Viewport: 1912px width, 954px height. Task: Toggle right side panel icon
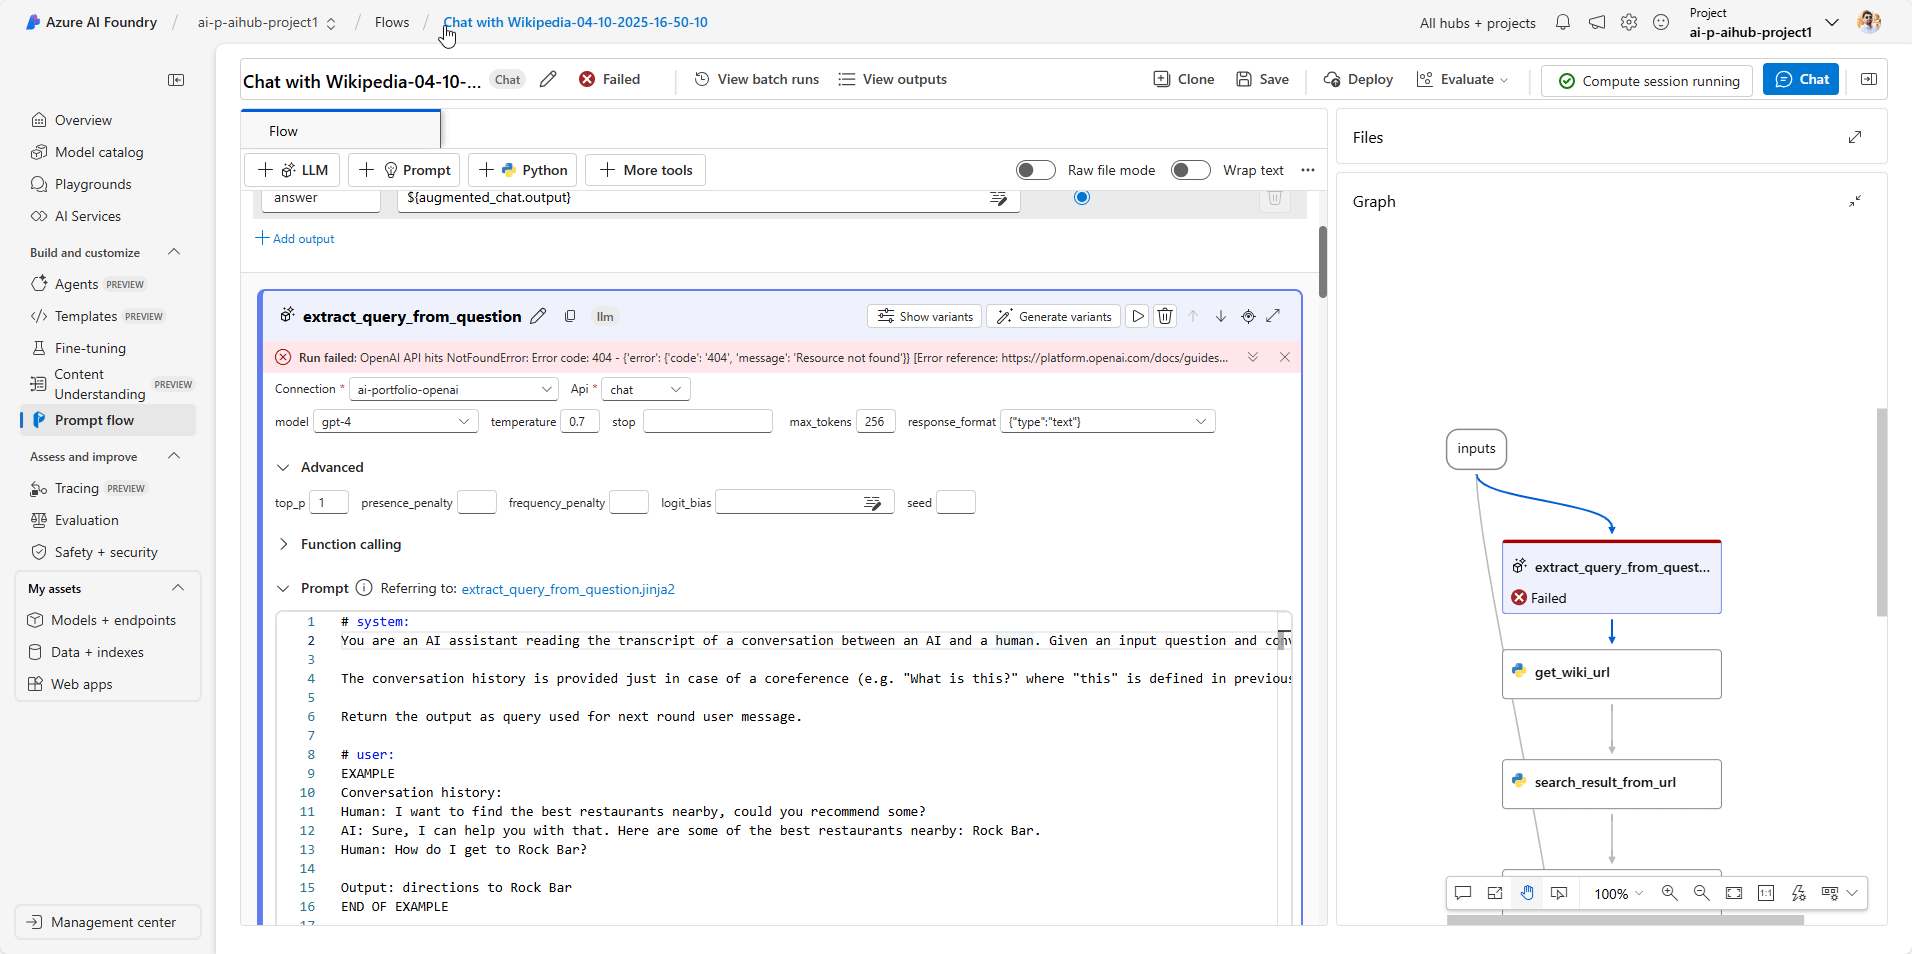click(1868, 79)
